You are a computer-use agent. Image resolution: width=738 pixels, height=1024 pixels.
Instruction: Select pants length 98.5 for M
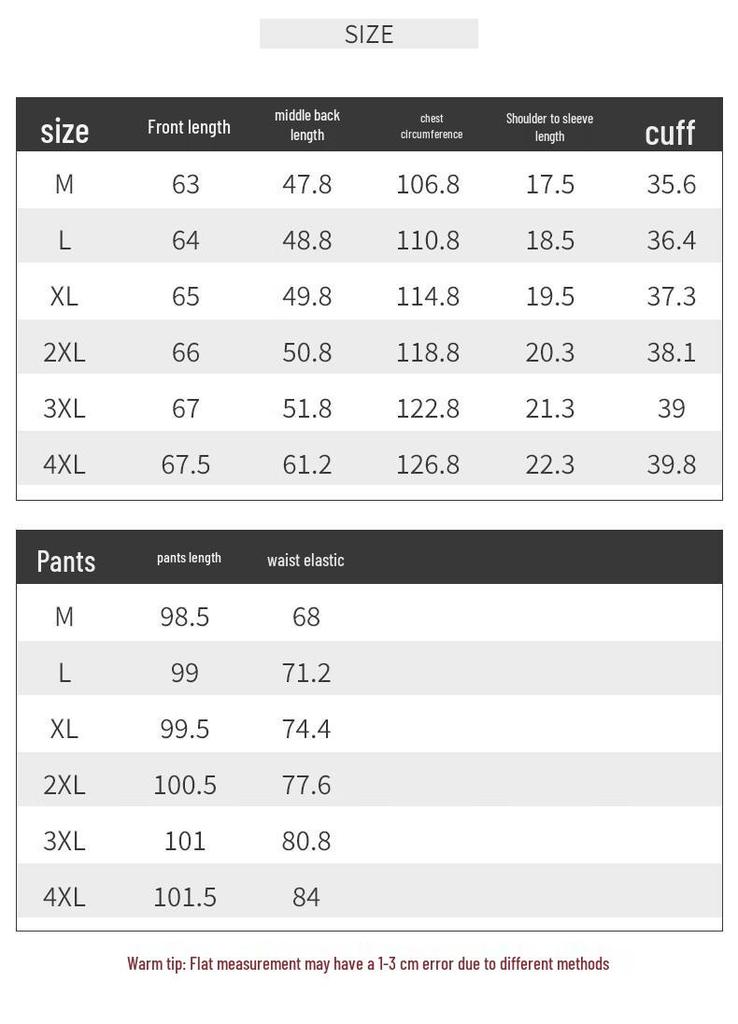185,616
